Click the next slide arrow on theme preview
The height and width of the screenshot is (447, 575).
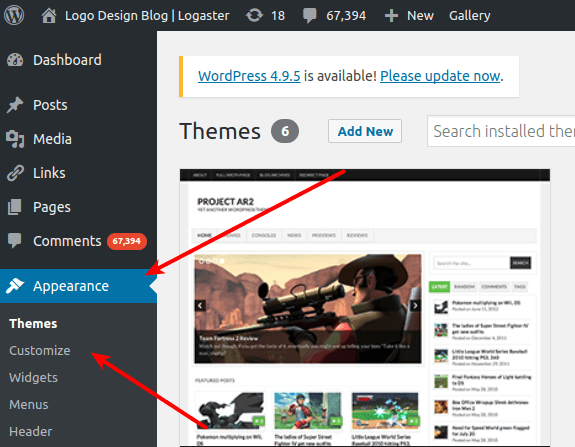click(x=415, y=305)
